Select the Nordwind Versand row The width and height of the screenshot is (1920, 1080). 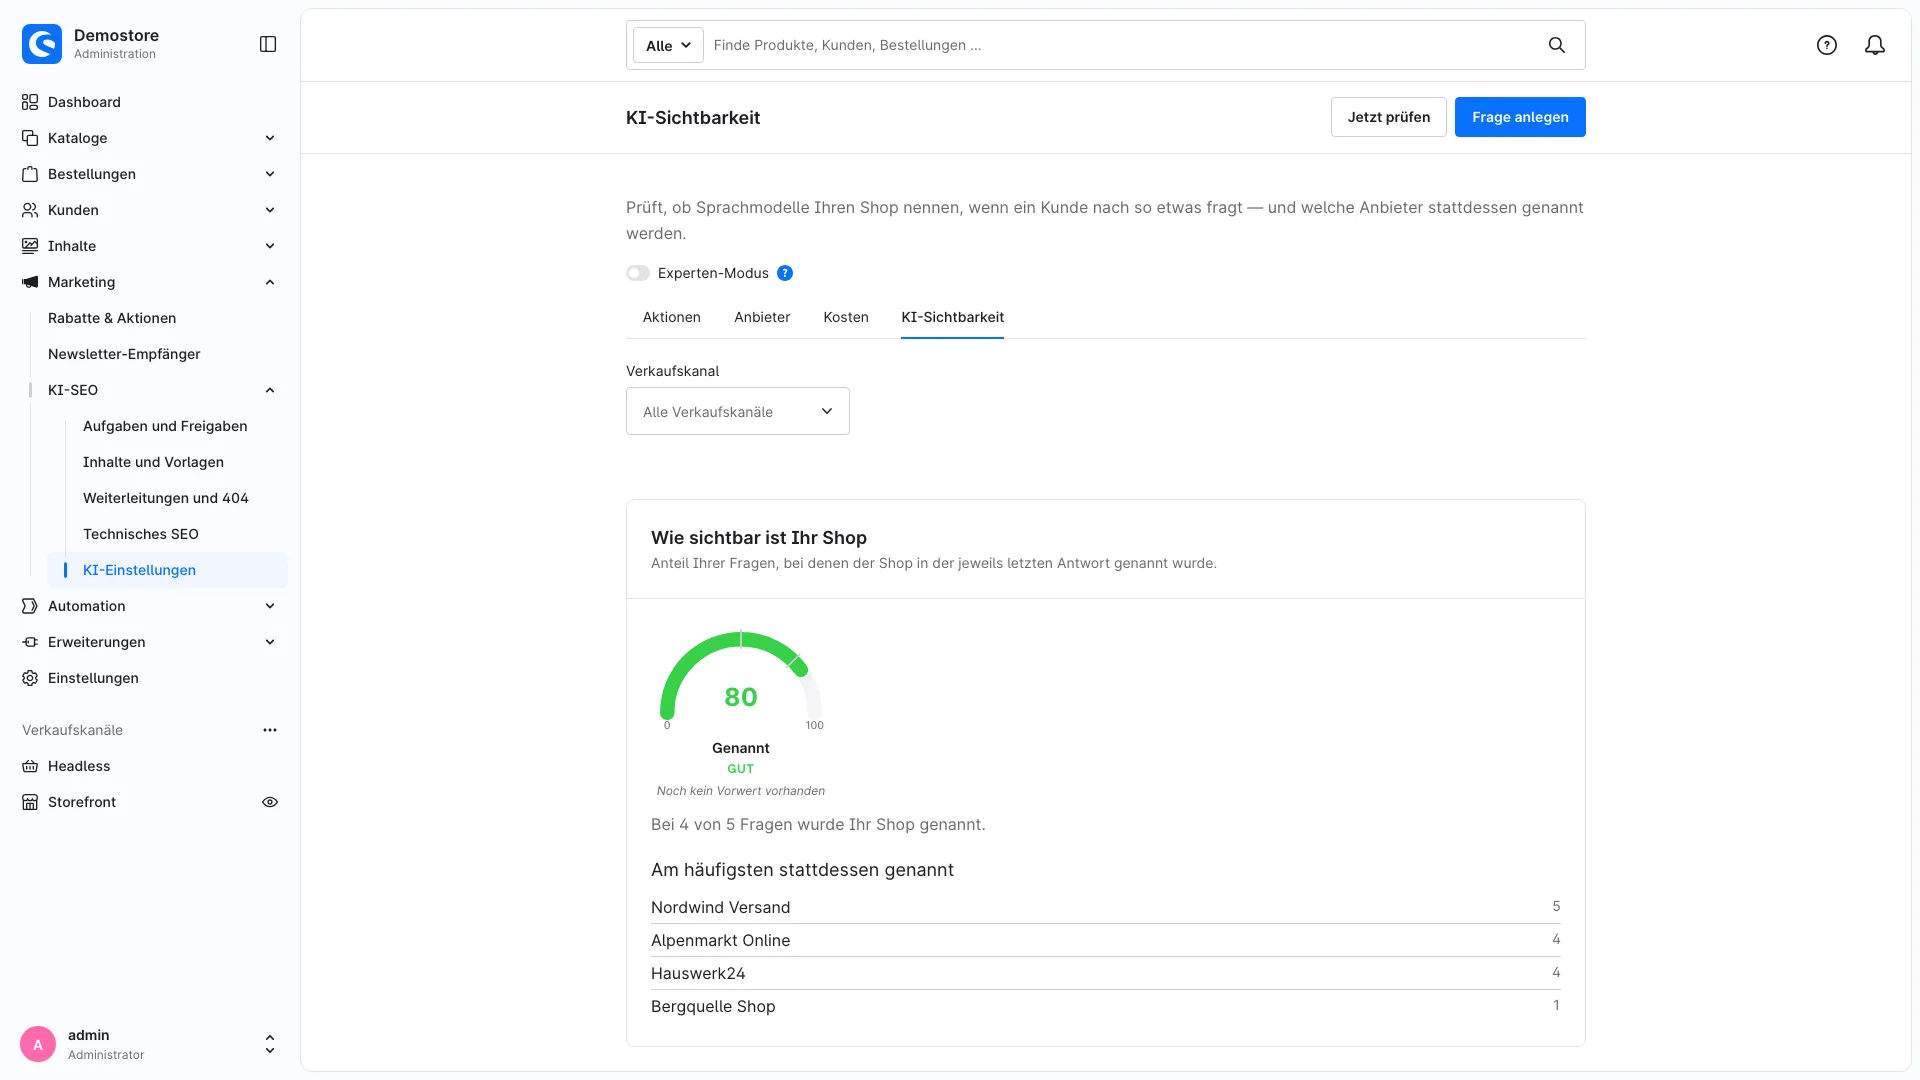click(1106, 907)
